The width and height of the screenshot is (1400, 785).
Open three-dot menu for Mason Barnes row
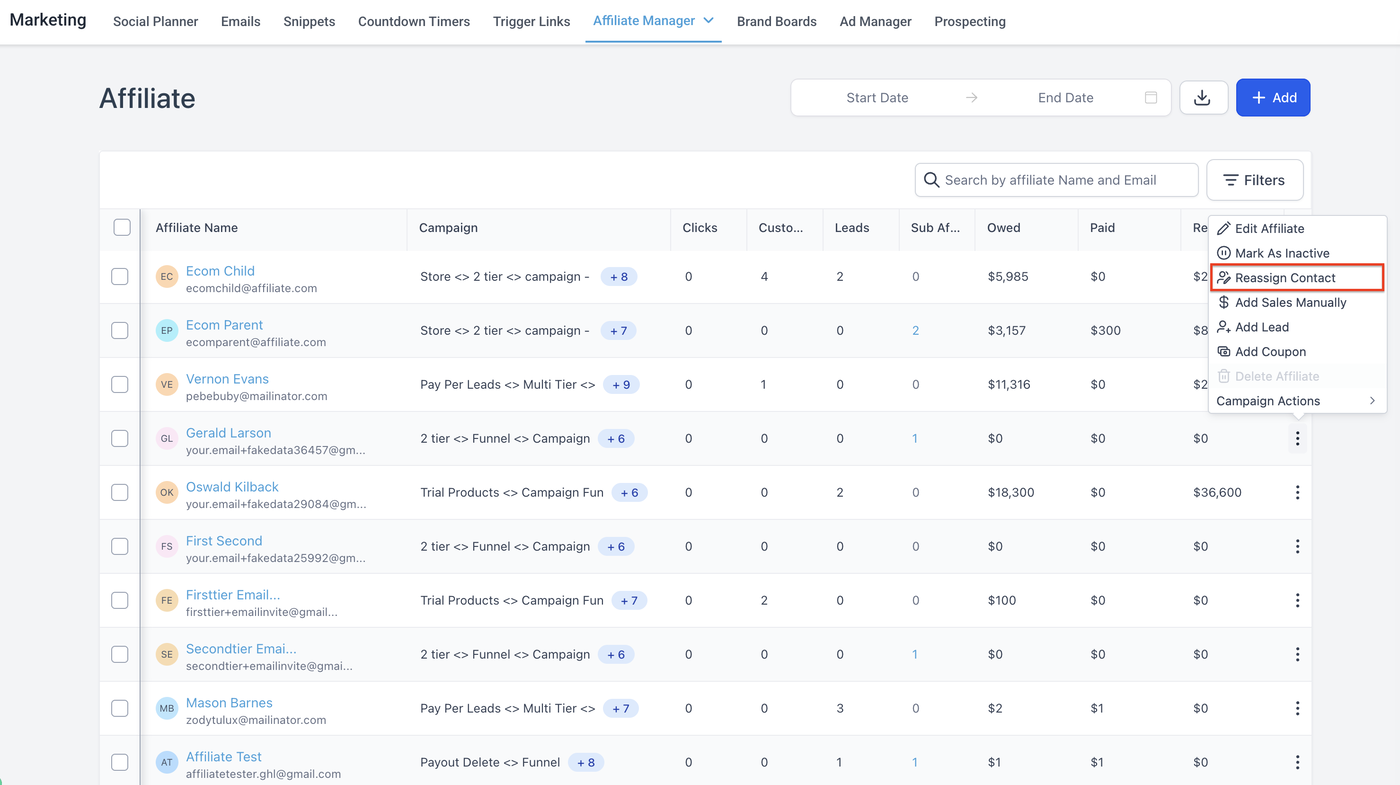coord(1297,708)
